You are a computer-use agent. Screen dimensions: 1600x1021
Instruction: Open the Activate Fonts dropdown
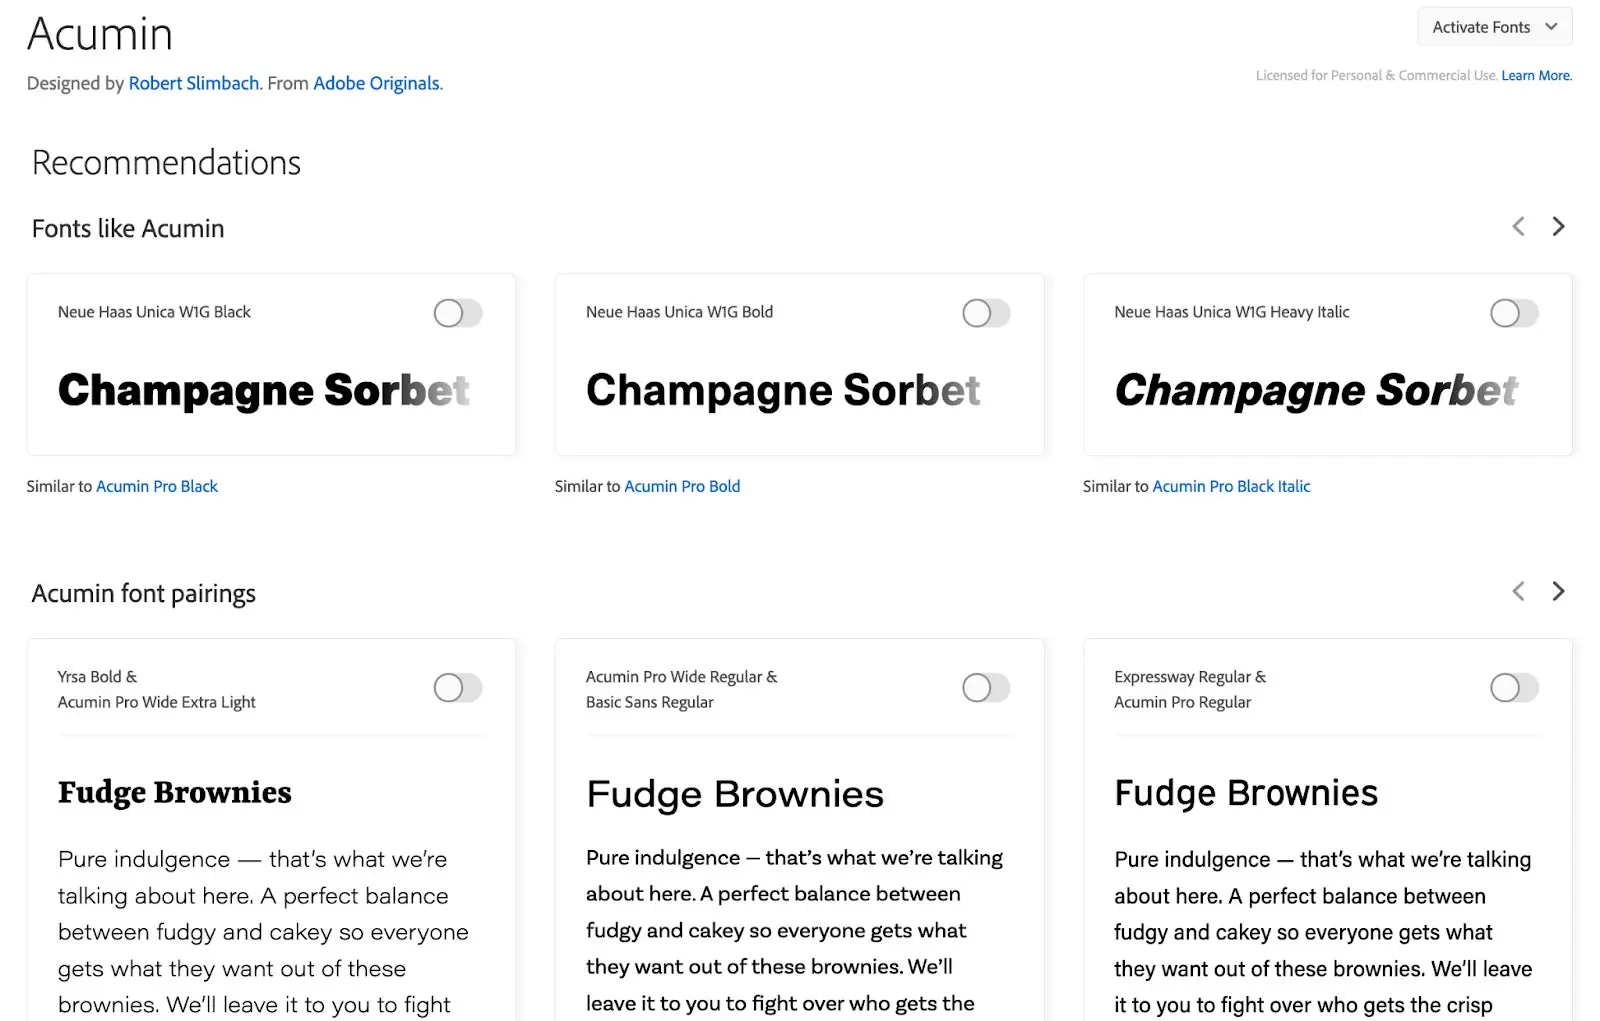pos(1493,26)
